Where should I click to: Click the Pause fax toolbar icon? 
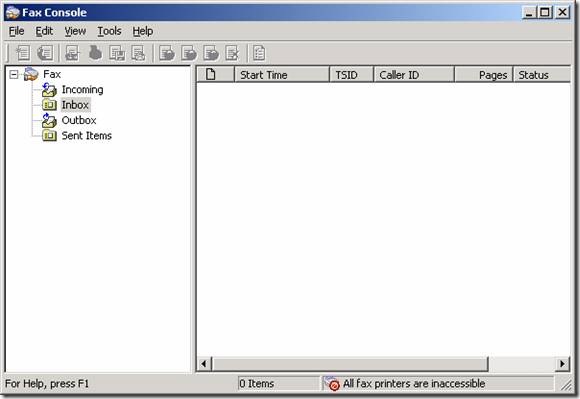point(166,53)
